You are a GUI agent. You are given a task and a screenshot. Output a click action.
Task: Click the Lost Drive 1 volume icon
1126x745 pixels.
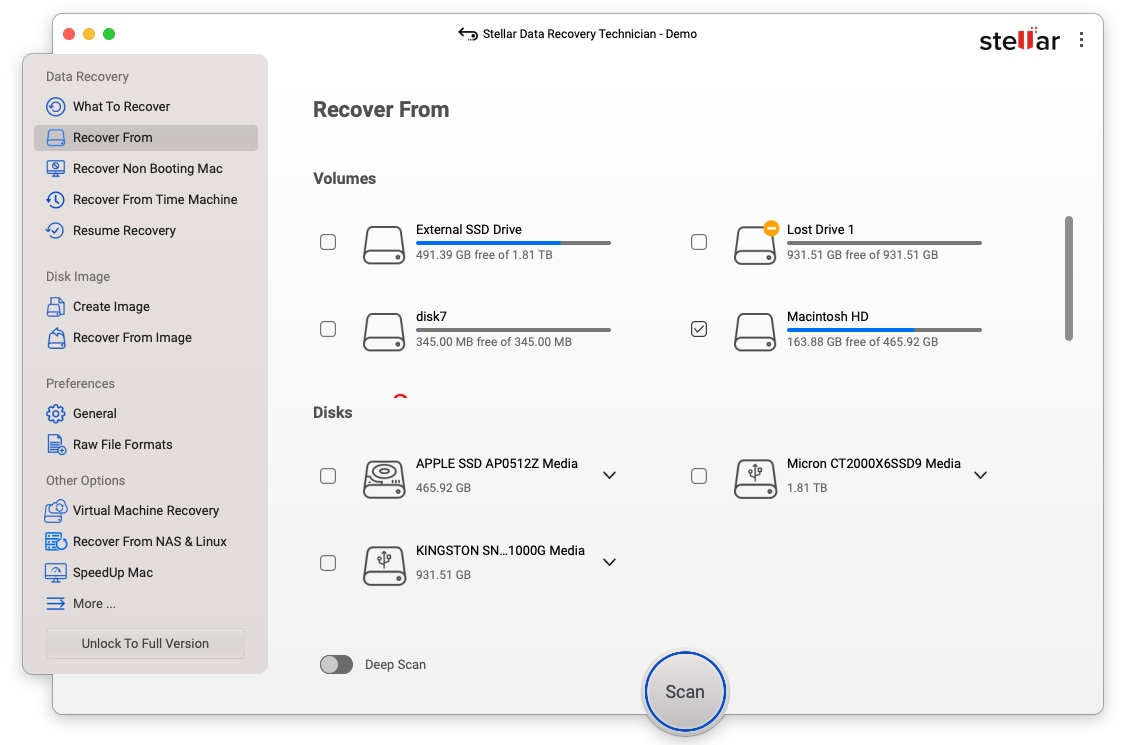755,245
